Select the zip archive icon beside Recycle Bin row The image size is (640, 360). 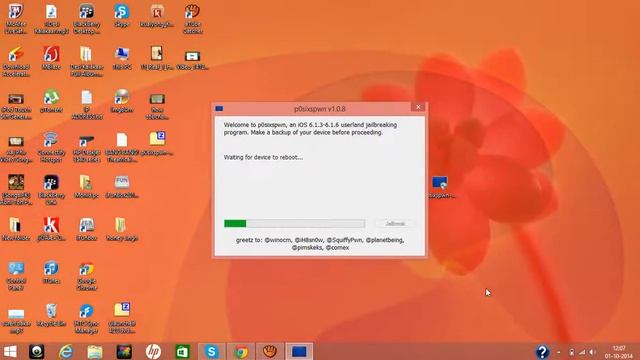point(122,318)
